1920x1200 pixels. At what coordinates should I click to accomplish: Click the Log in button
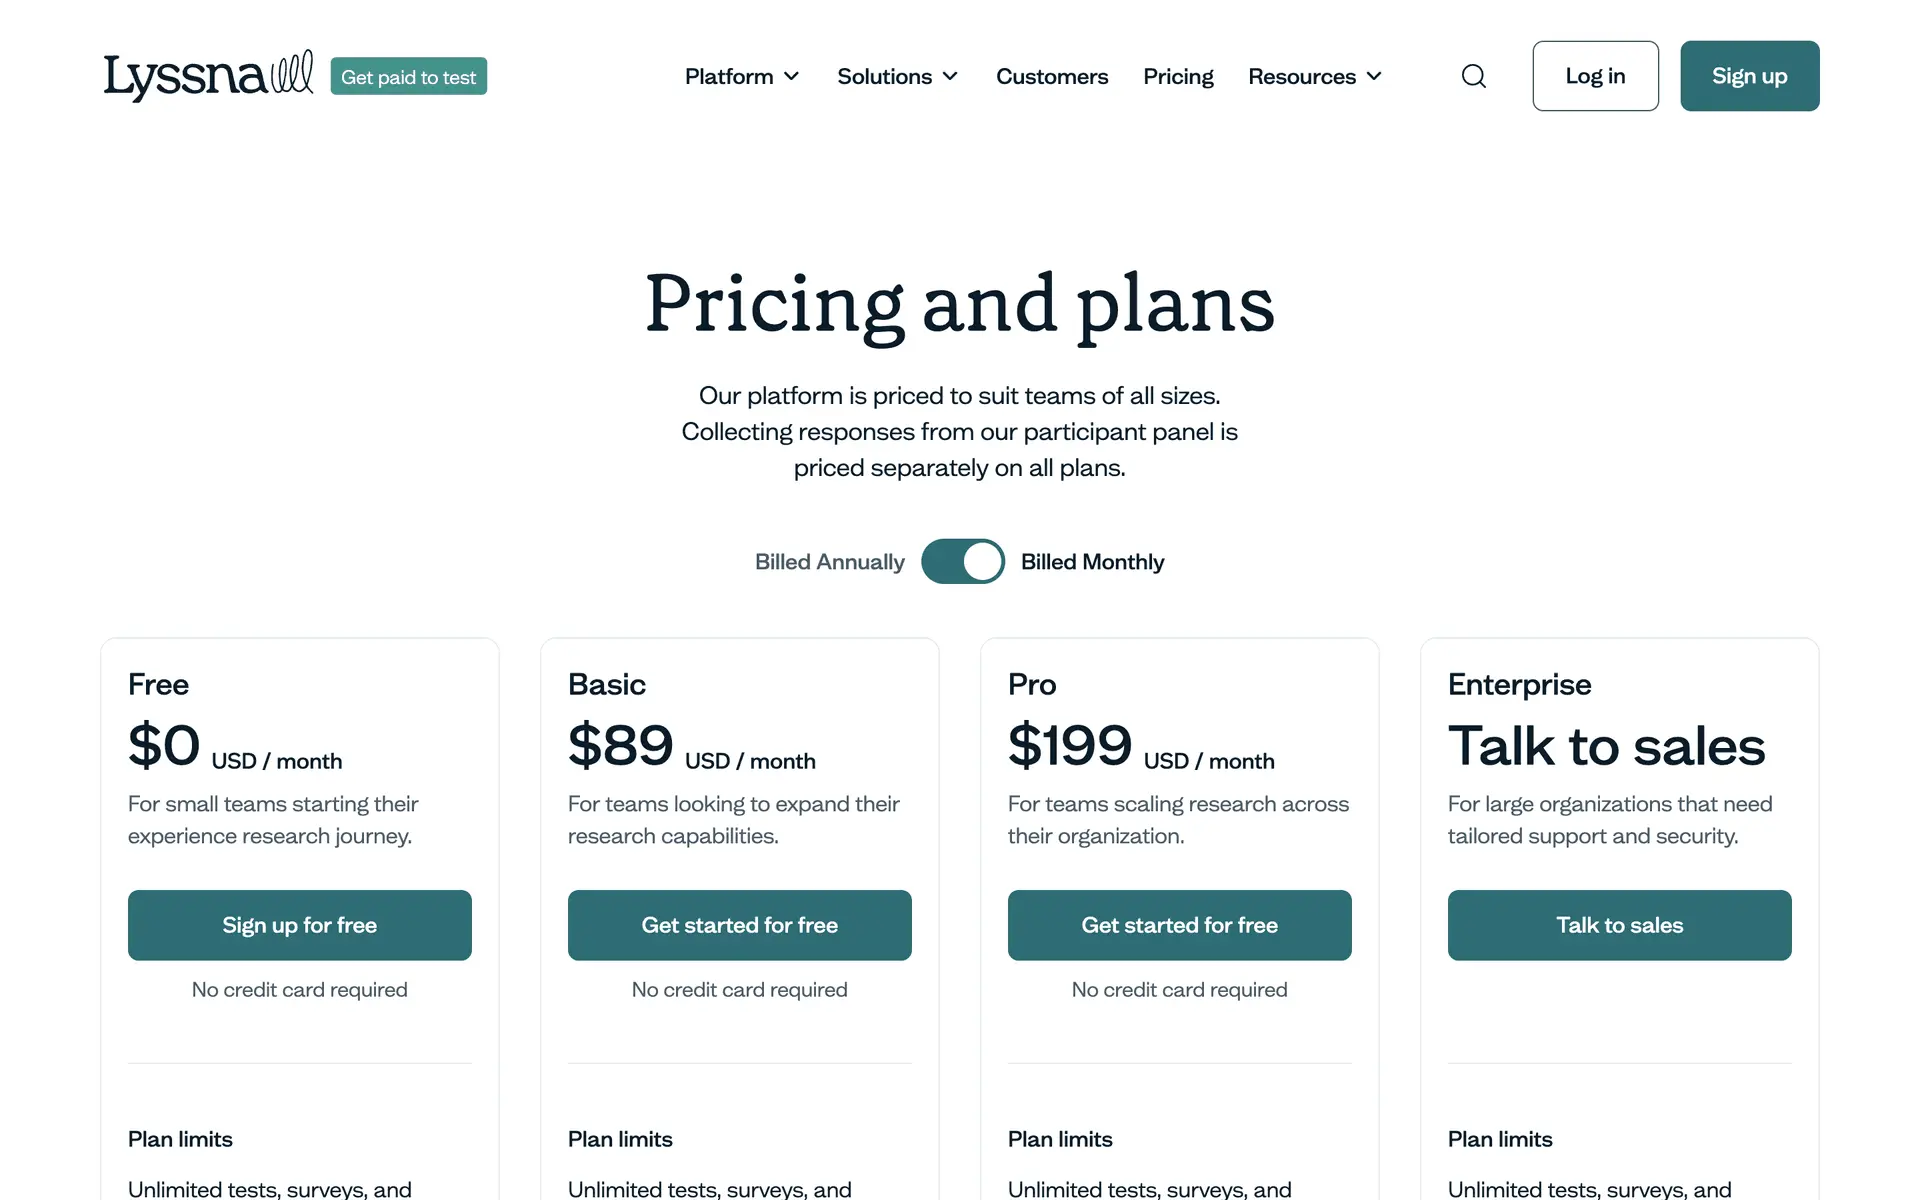click(x=1595, y=76)
